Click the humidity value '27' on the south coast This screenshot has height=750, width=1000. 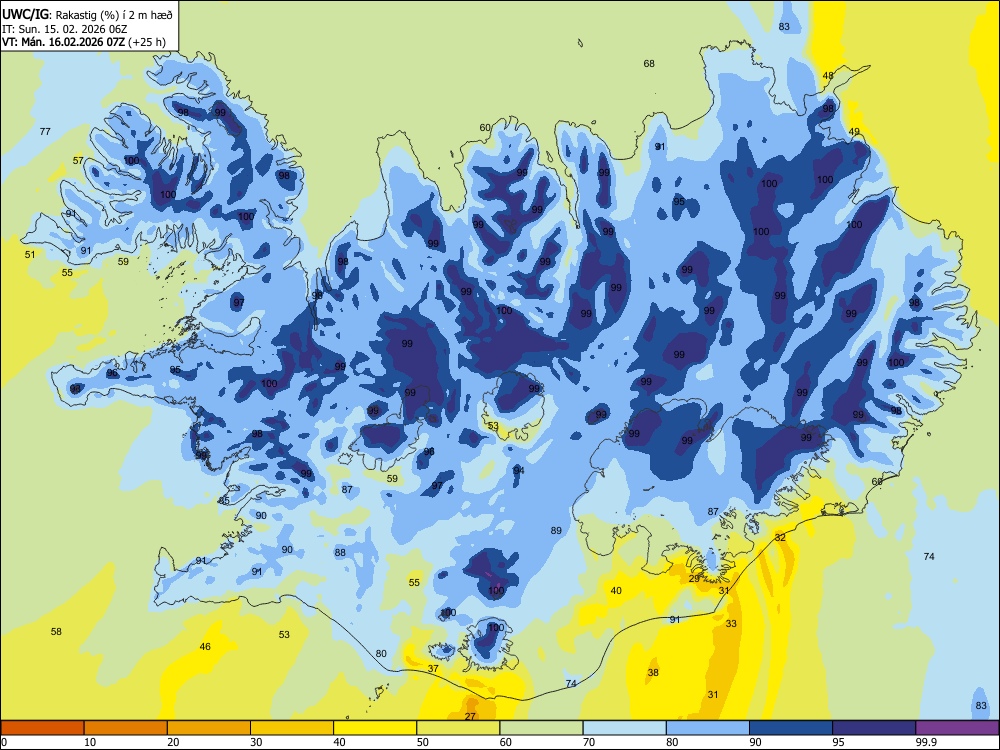coord(470,716)
